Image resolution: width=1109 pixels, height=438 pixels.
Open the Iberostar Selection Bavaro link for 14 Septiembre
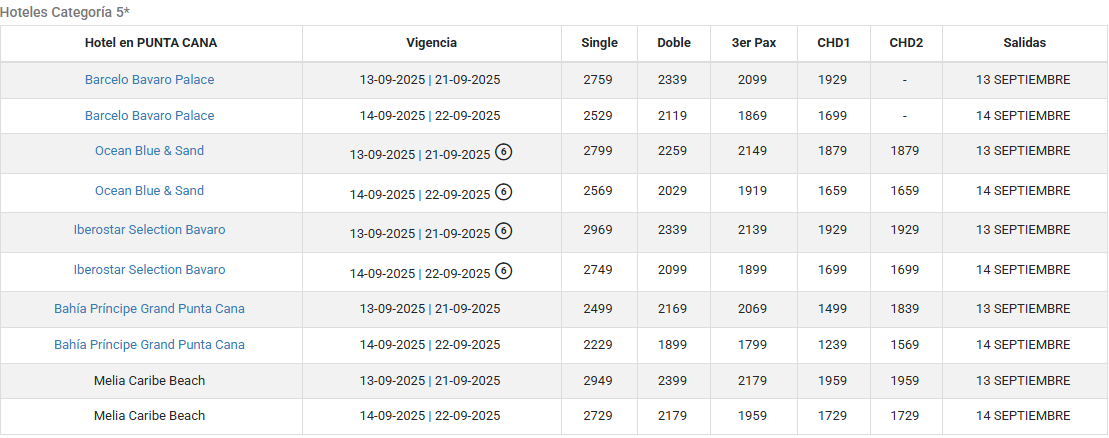pos(150,270)
